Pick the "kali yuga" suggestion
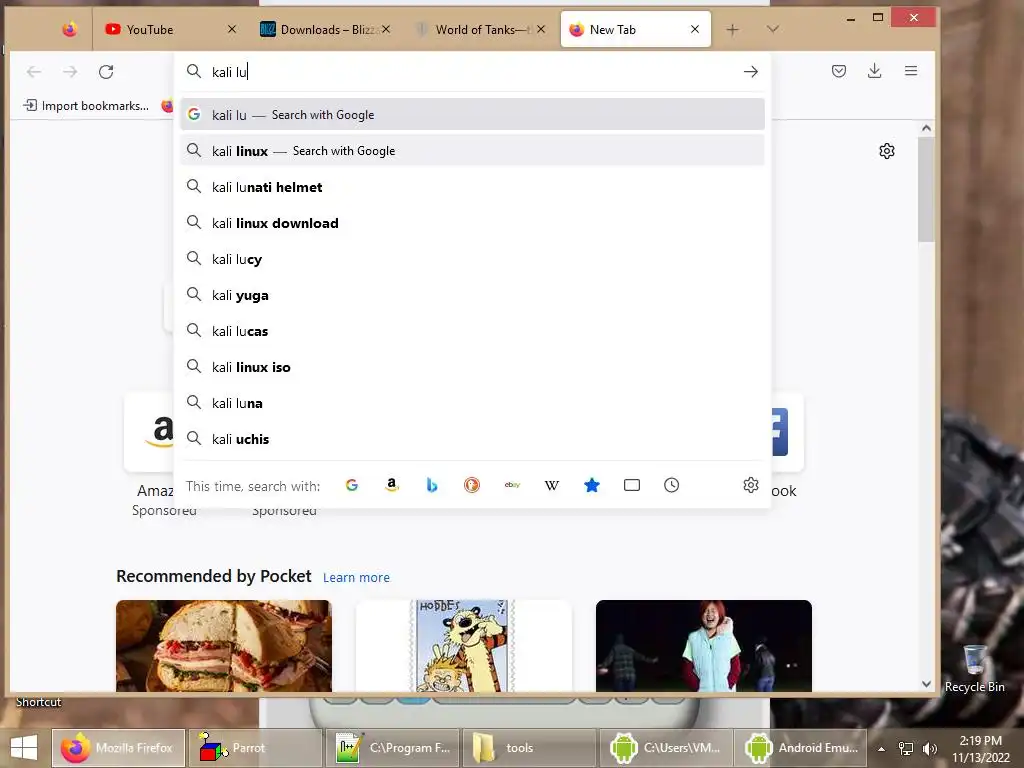The height and width of the screenshot is (768, 1024). tap(472, 295)
